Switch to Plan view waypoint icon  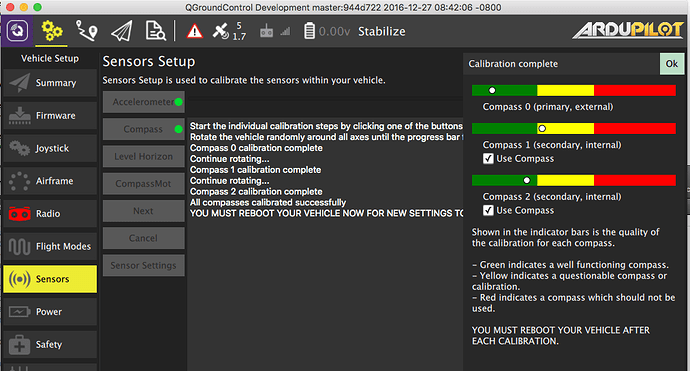point(86,31)
